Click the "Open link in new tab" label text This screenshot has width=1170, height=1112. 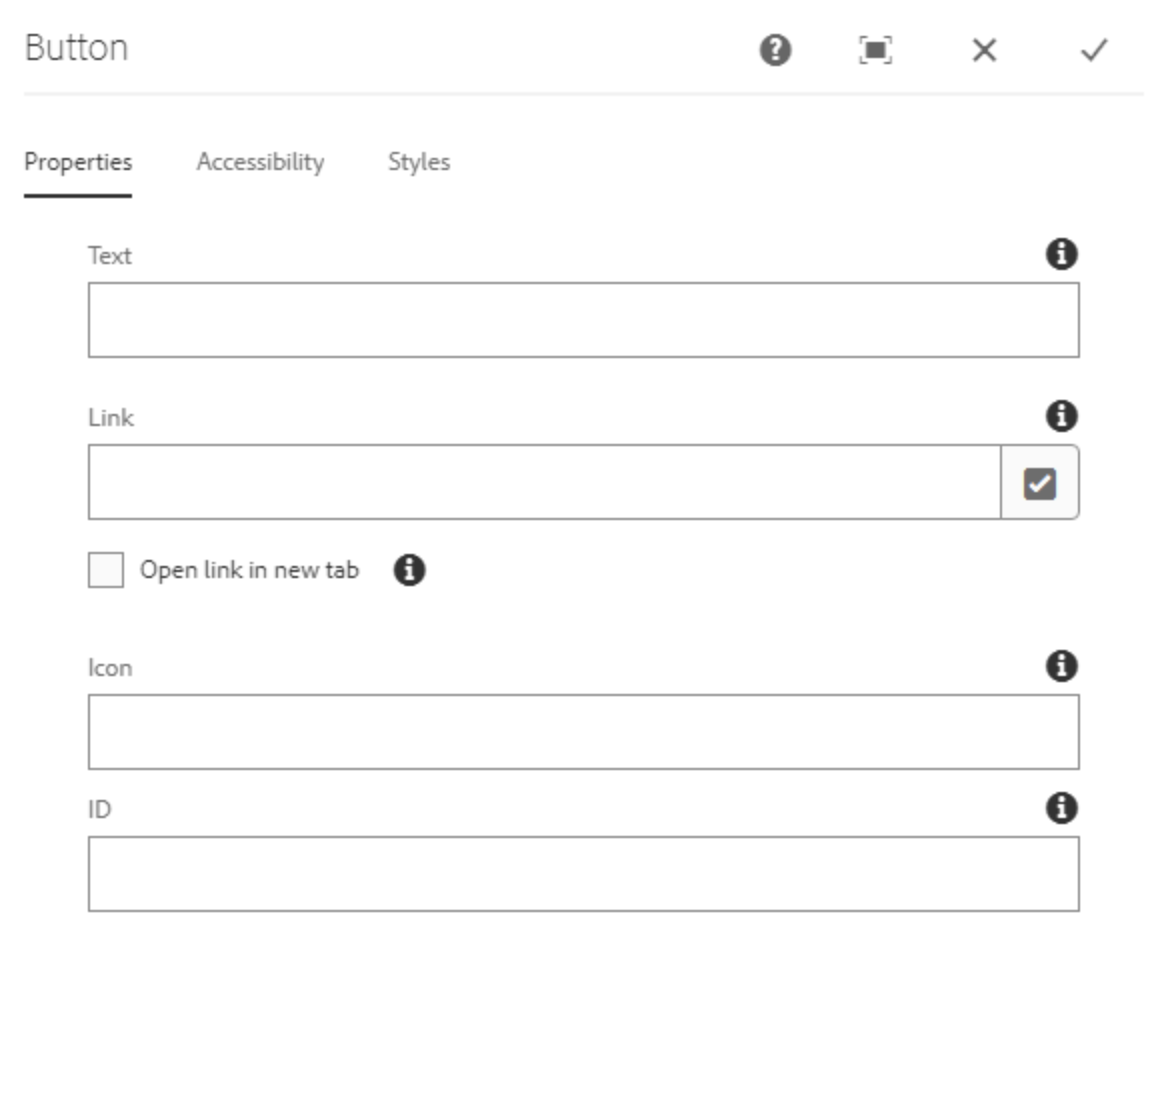[249, 570]
